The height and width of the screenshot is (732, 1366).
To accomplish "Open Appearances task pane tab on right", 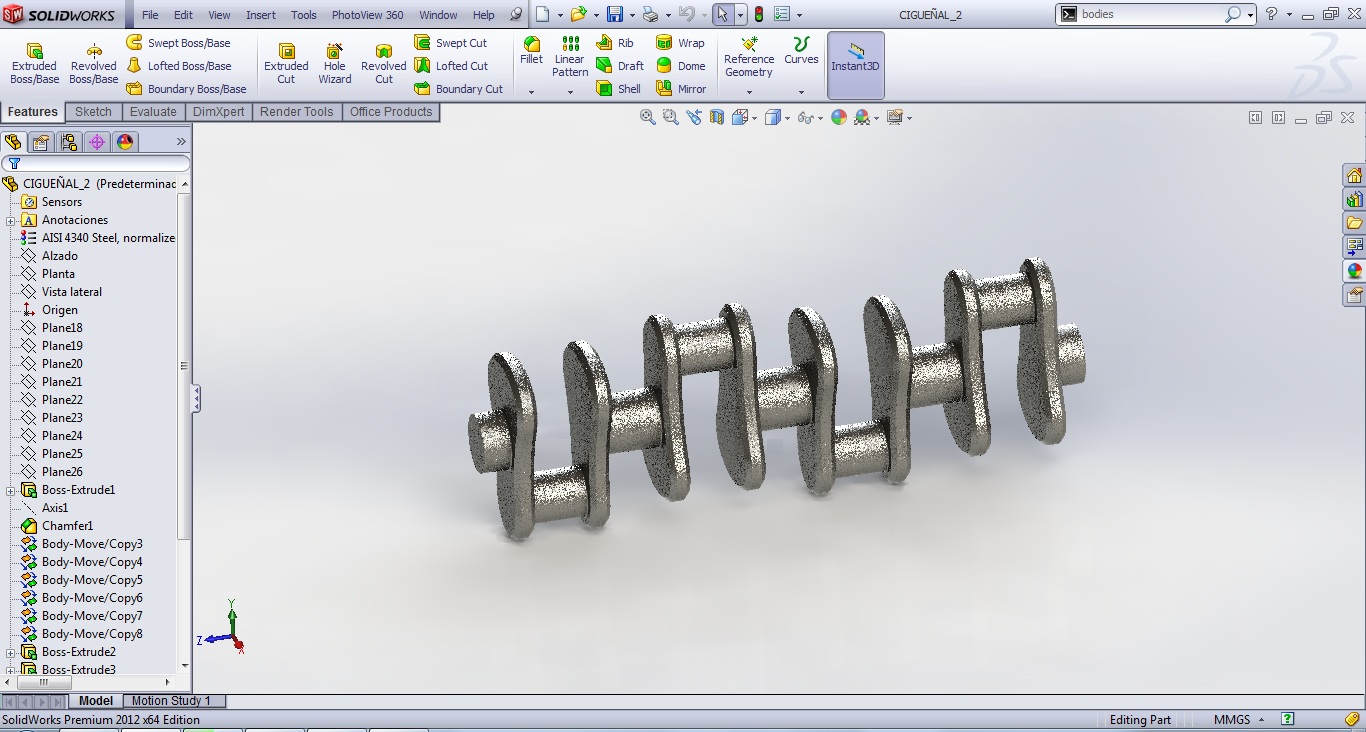I will click(x=1354, y=271).
